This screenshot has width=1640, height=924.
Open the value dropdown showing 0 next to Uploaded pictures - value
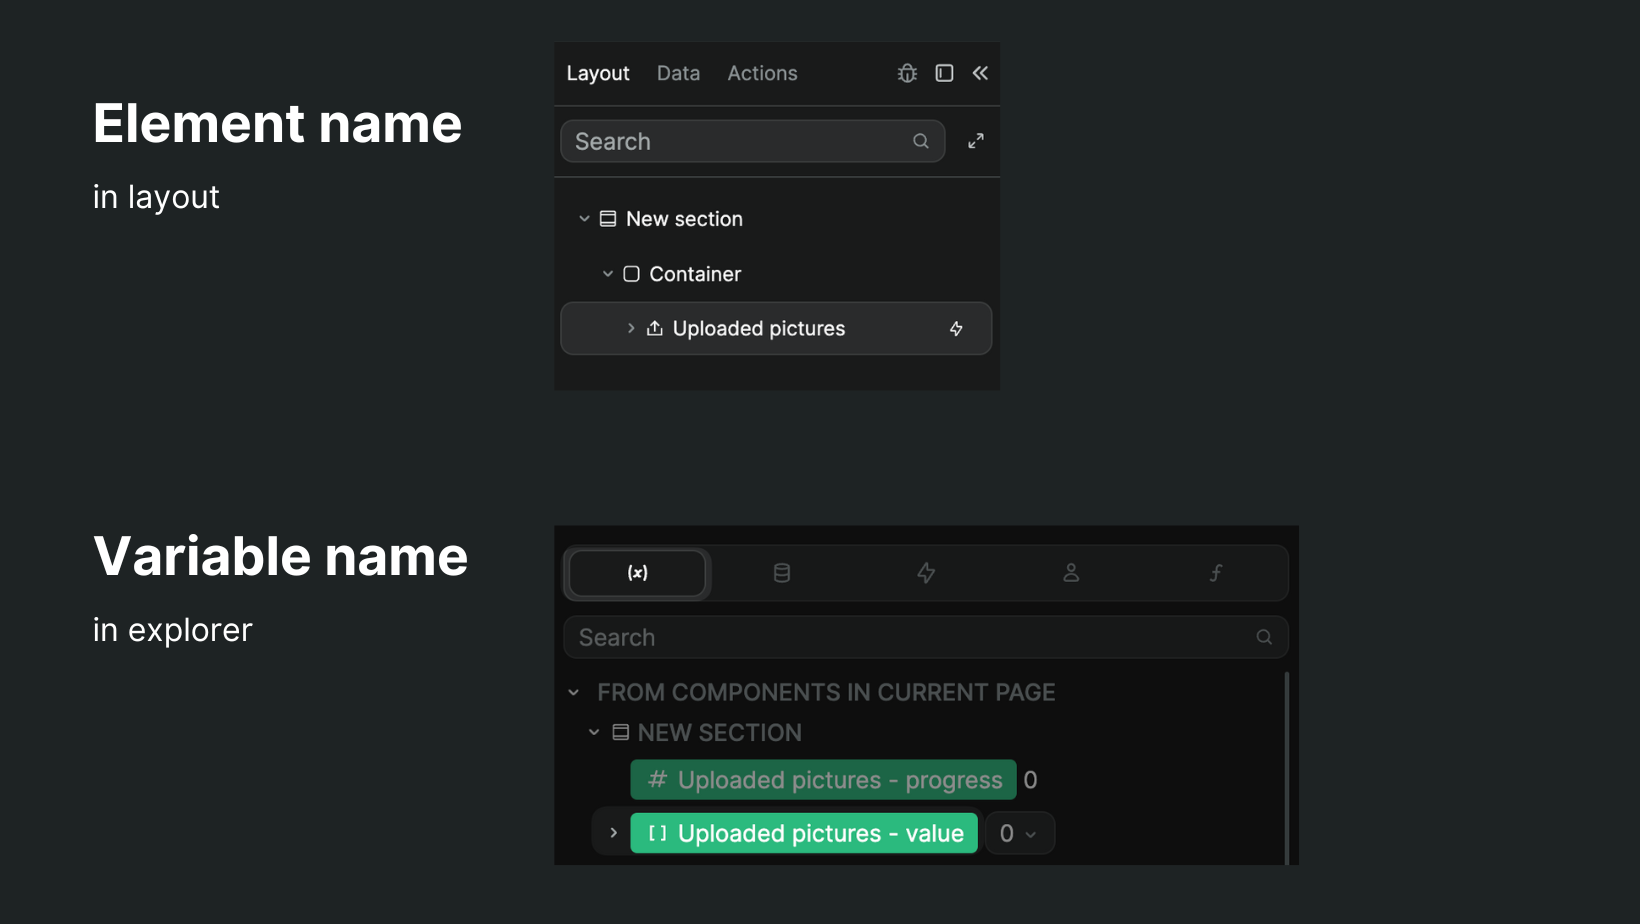(1019, 833)
